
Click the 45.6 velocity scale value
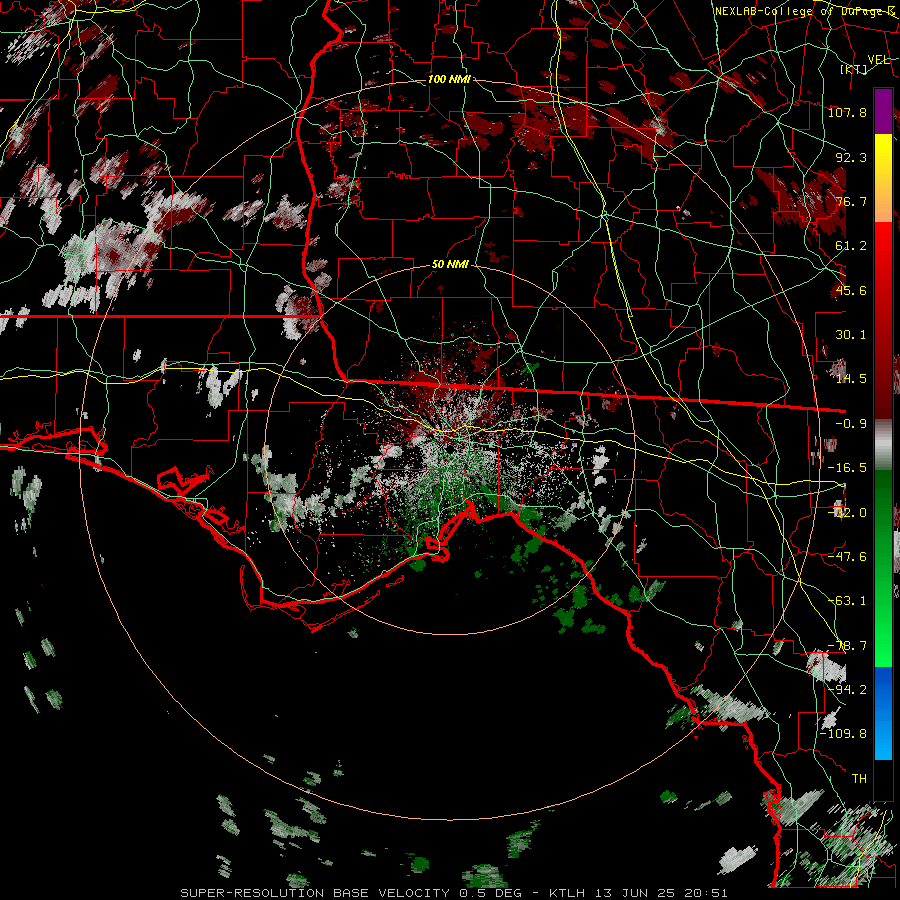[x=851, y=290]
